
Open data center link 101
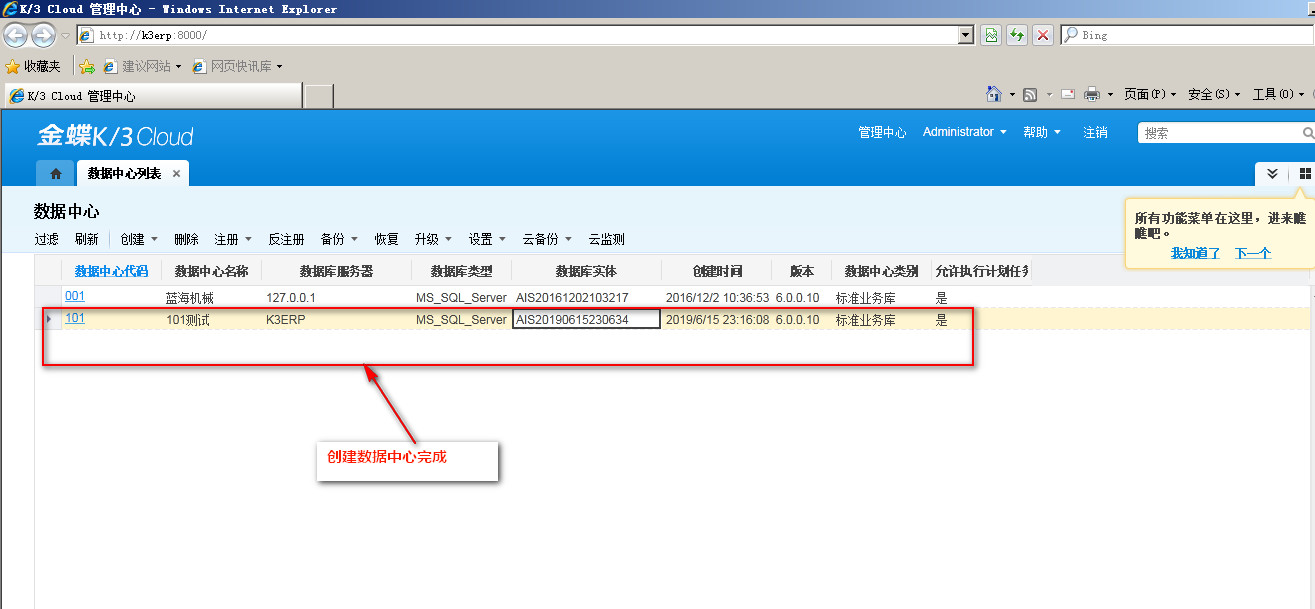(x=75, y=319)
